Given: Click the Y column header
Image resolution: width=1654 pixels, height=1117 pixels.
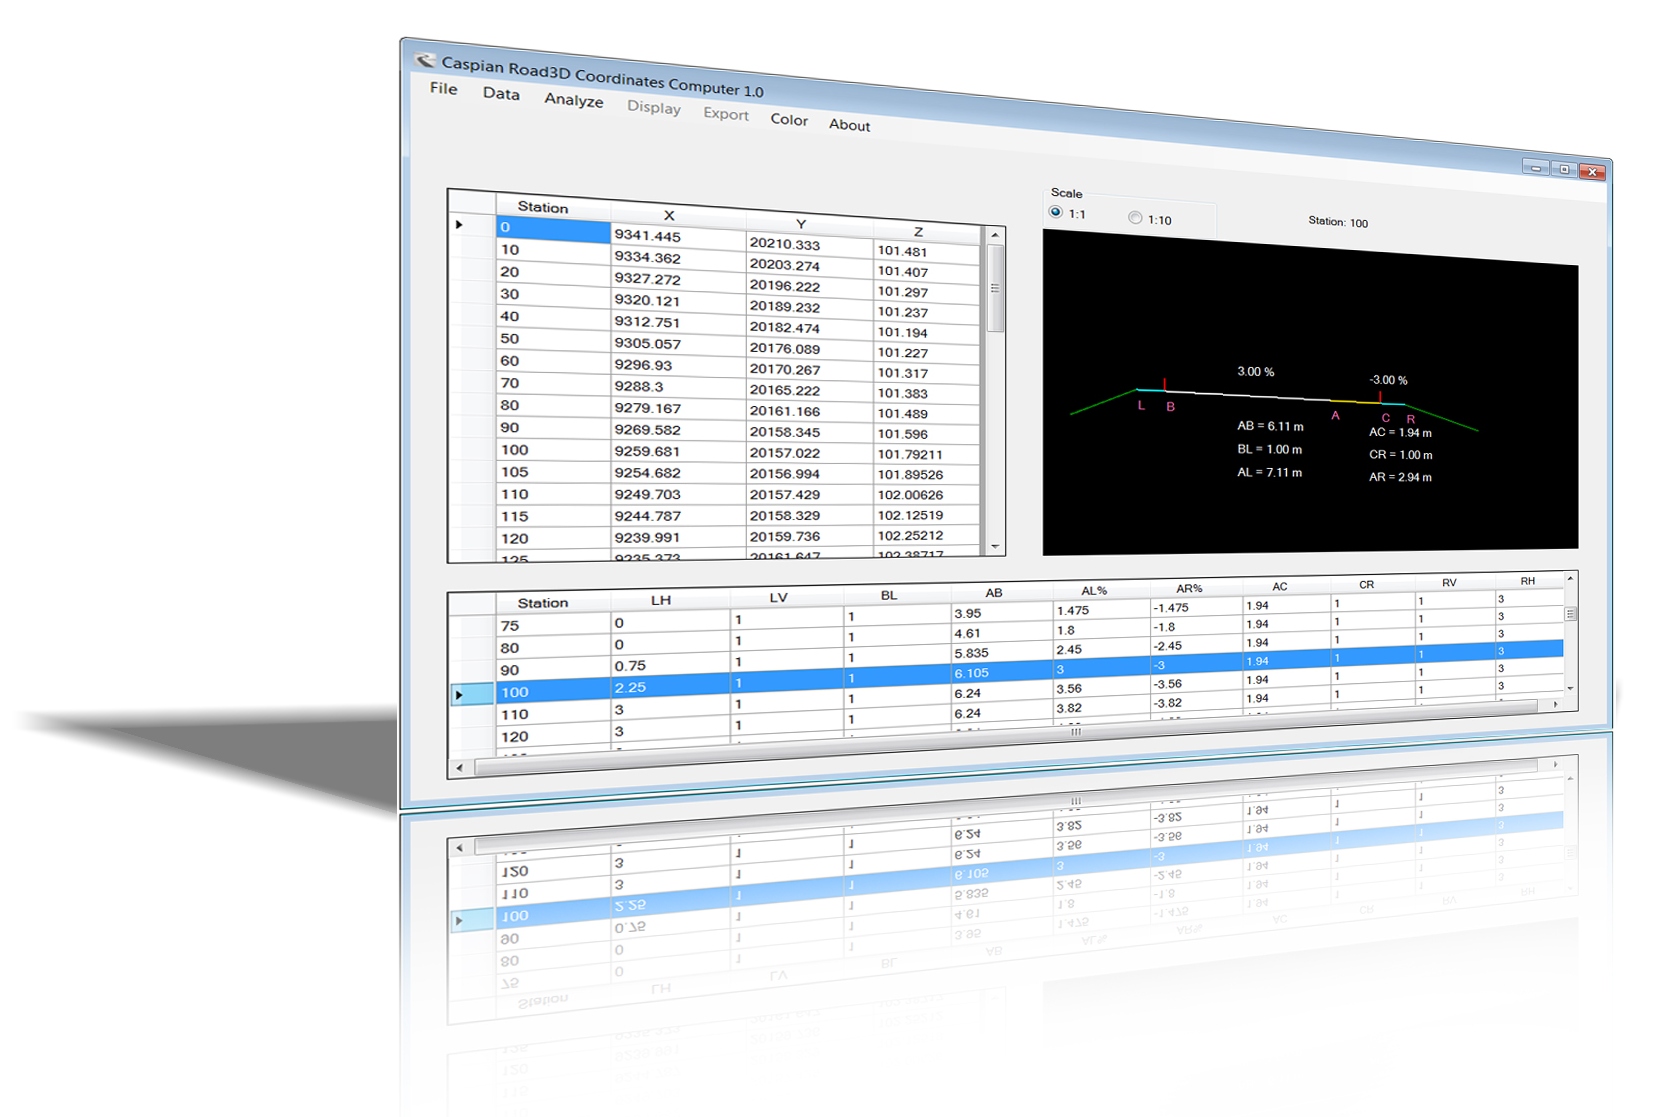Looking at the screenshot, I should pyautogui.click(x=801, y=223).
